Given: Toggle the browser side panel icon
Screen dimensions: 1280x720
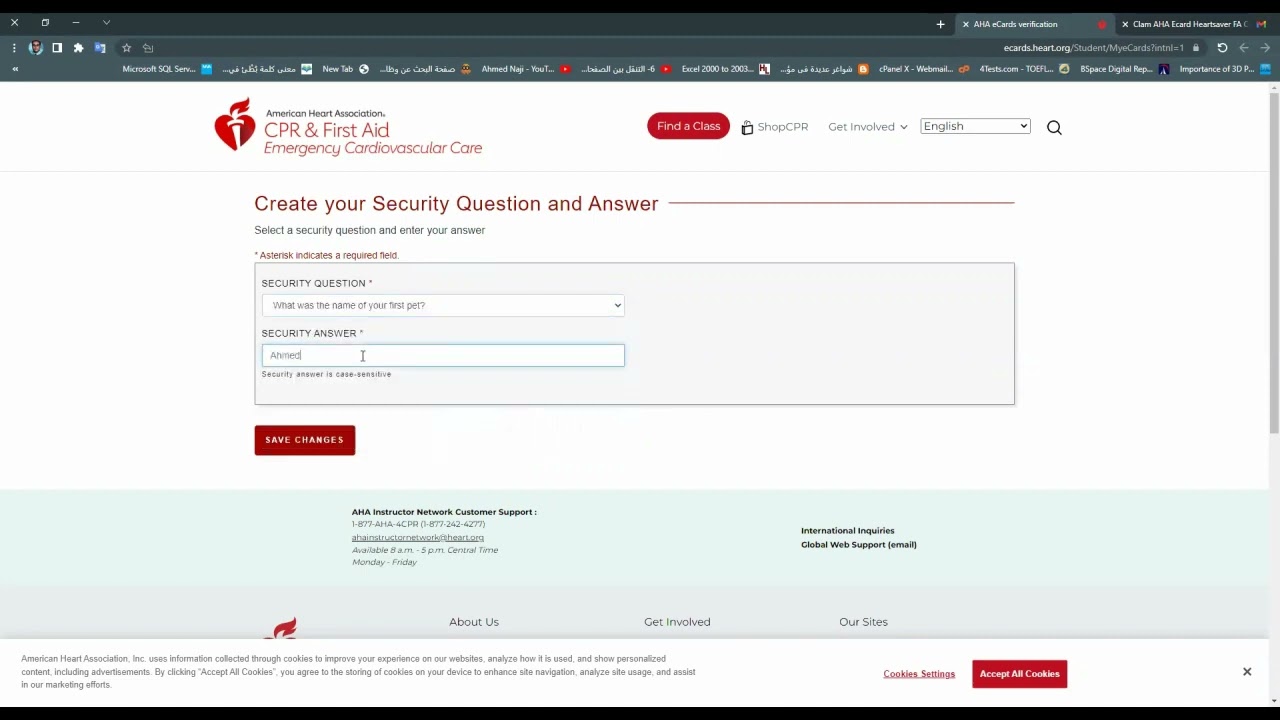Looking at the screenshot, I should [57, 47].
